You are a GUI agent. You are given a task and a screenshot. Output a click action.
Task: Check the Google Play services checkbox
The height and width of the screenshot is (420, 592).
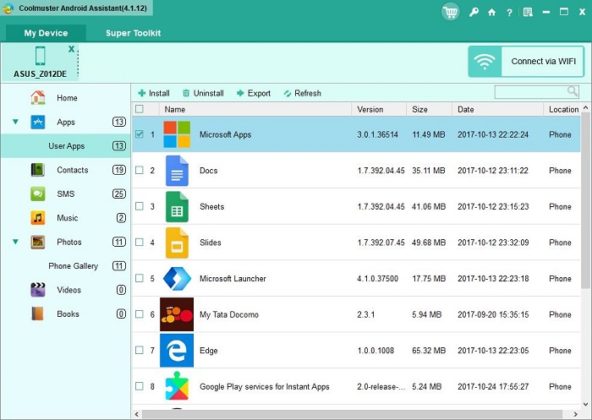[x=139, y=386]
